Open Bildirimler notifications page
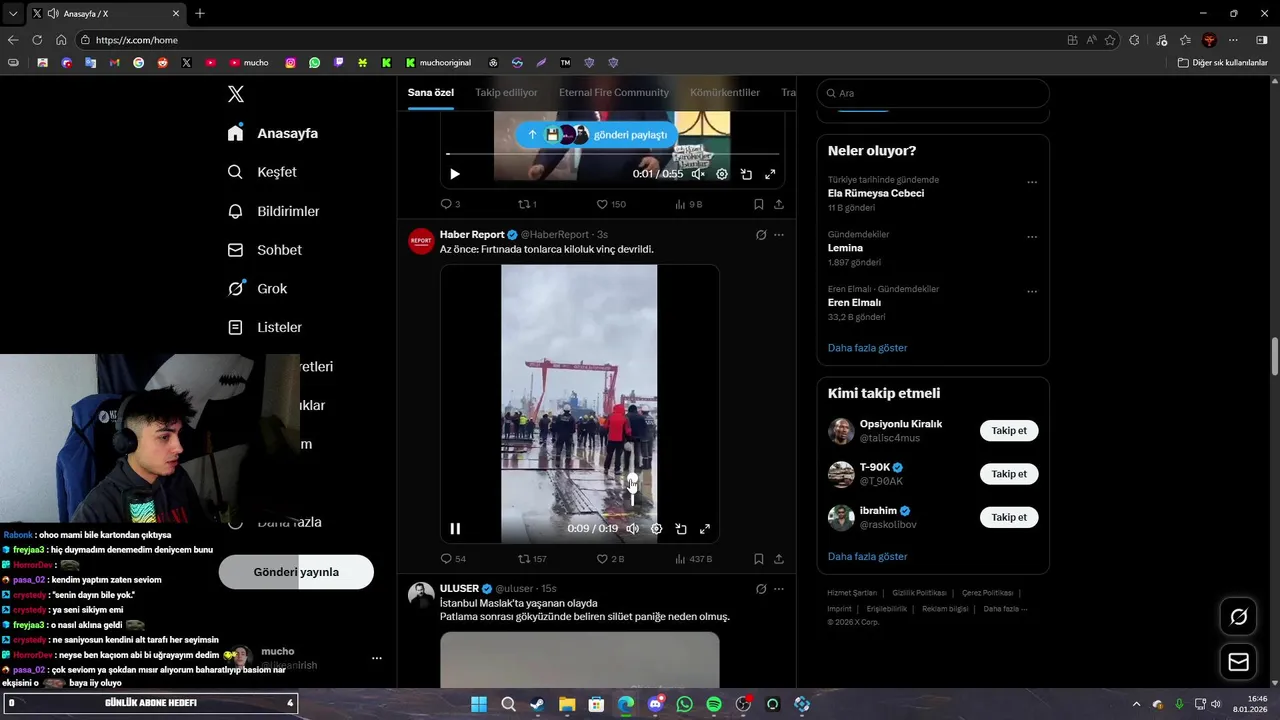 click(273, 211)
